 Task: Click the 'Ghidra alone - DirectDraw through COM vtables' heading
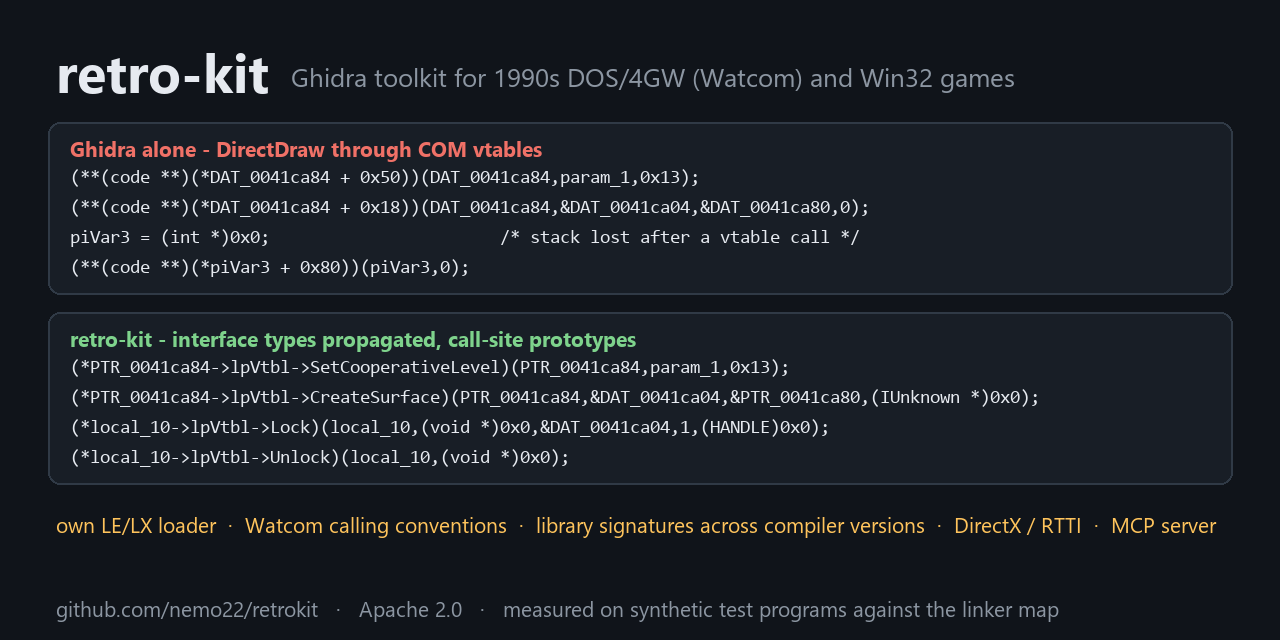pos(306,150)
